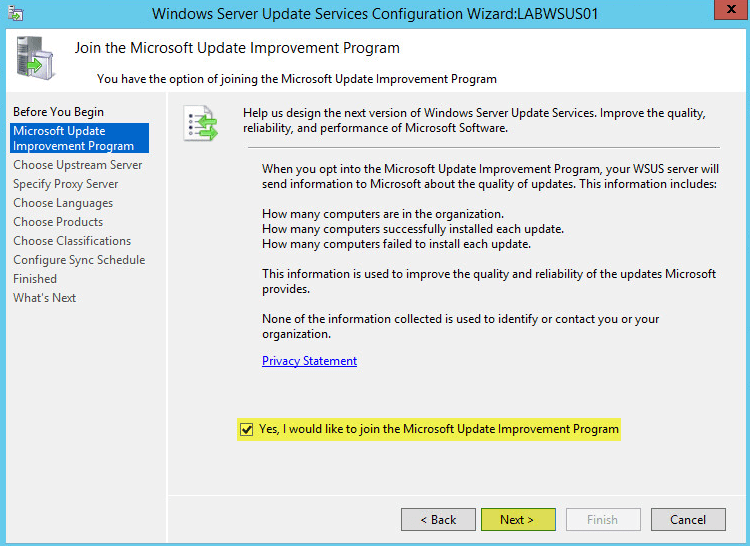Select What's Next step
The width and height of the screenshot is (750, 546).
click(44, 298)
